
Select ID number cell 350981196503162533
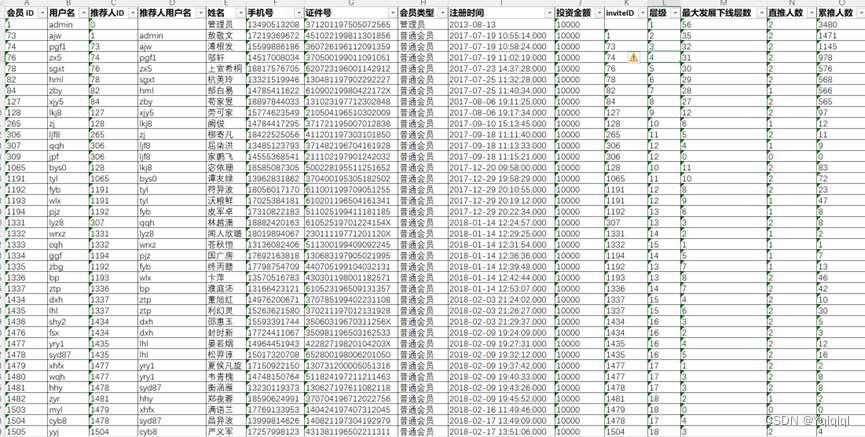point(351,333)
